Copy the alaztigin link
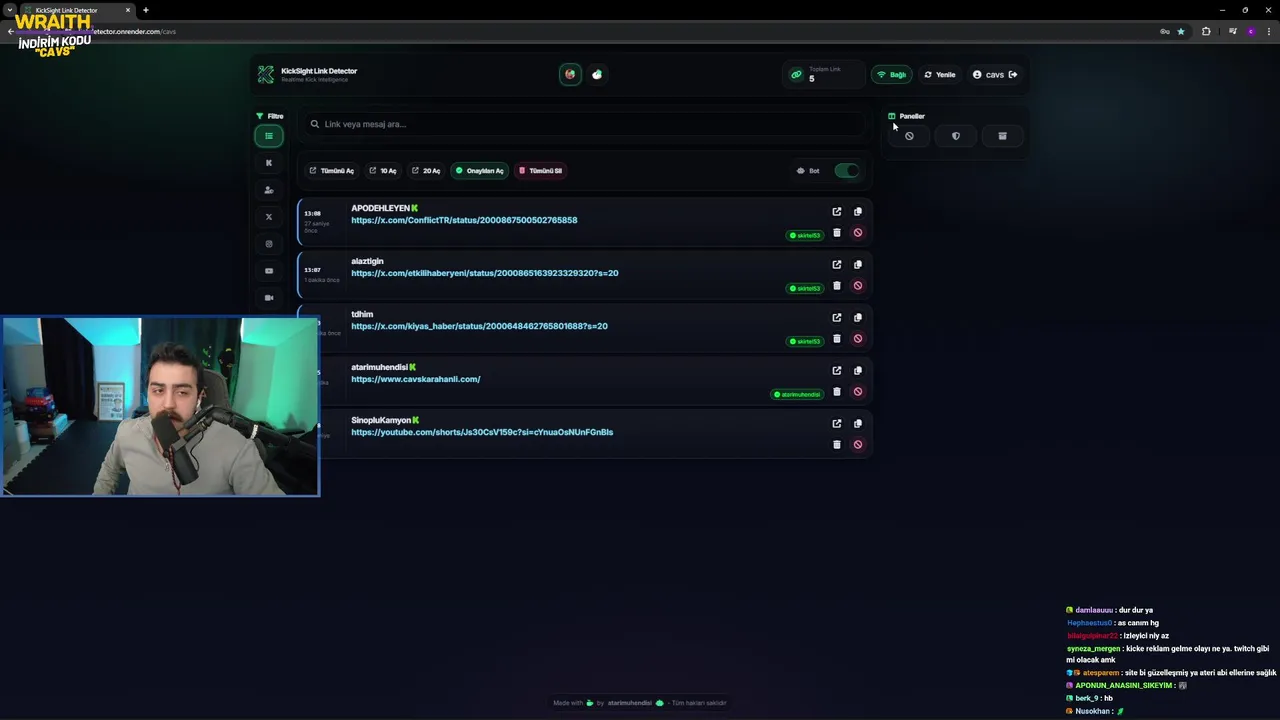Image resolution: width=1280 pixels, height=720 pixels. pyautogui.click(x=858, y=265)
